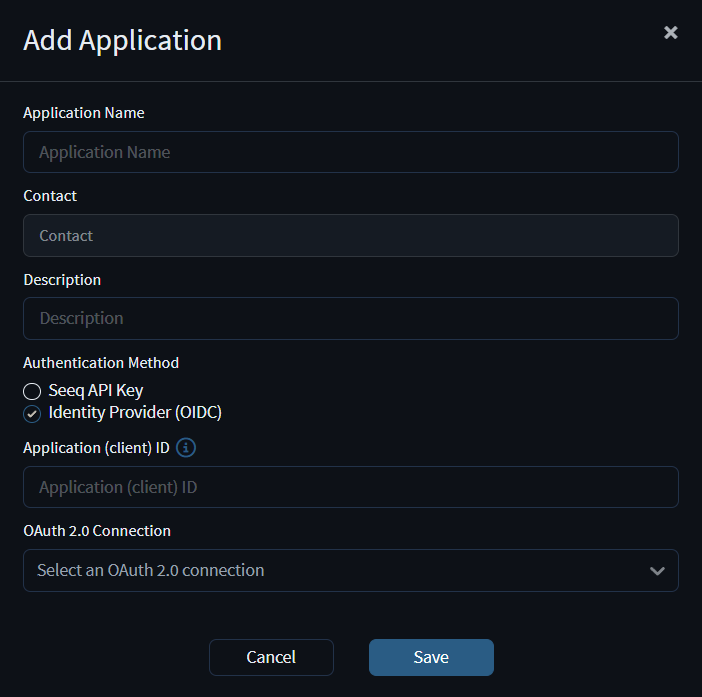
Task: Click the Contact field label
Action: [x=50, y=196]
